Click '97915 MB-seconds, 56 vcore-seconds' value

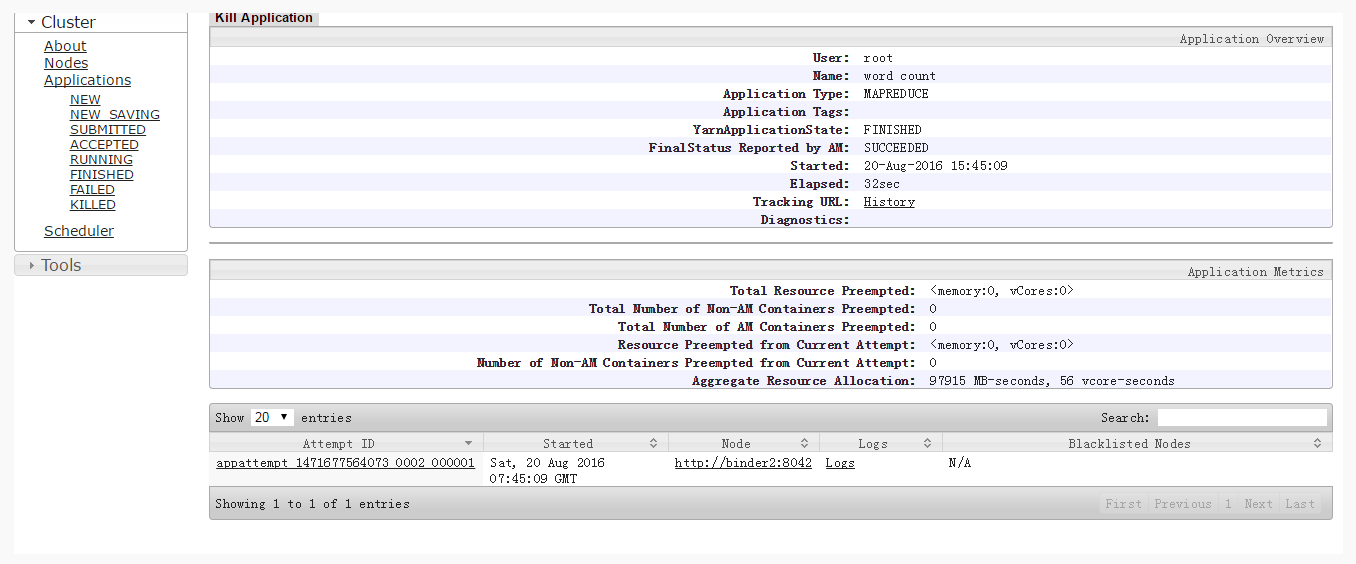[1052, 381]
